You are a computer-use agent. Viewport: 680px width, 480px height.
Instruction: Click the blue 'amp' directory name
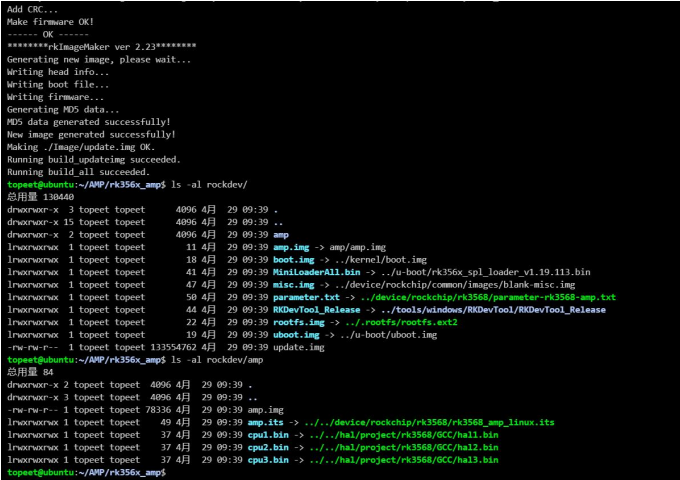pyautogui.click(x=281, y=235)
